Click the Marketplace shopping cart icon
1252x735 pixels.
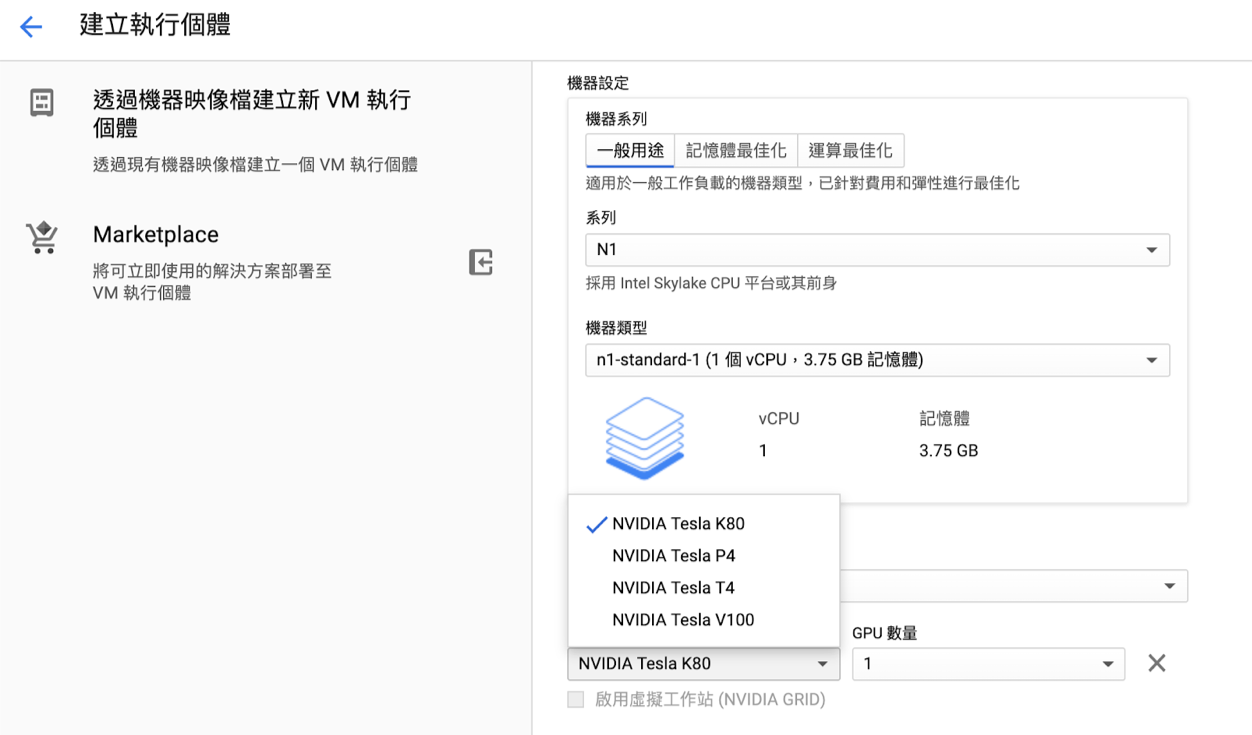point(43,237)
